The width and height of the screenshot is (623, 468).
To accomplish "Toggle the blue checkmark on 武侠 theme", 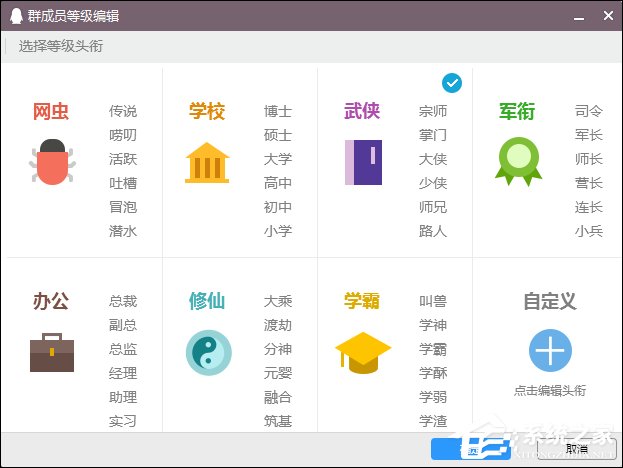I will tap(451, 83).
